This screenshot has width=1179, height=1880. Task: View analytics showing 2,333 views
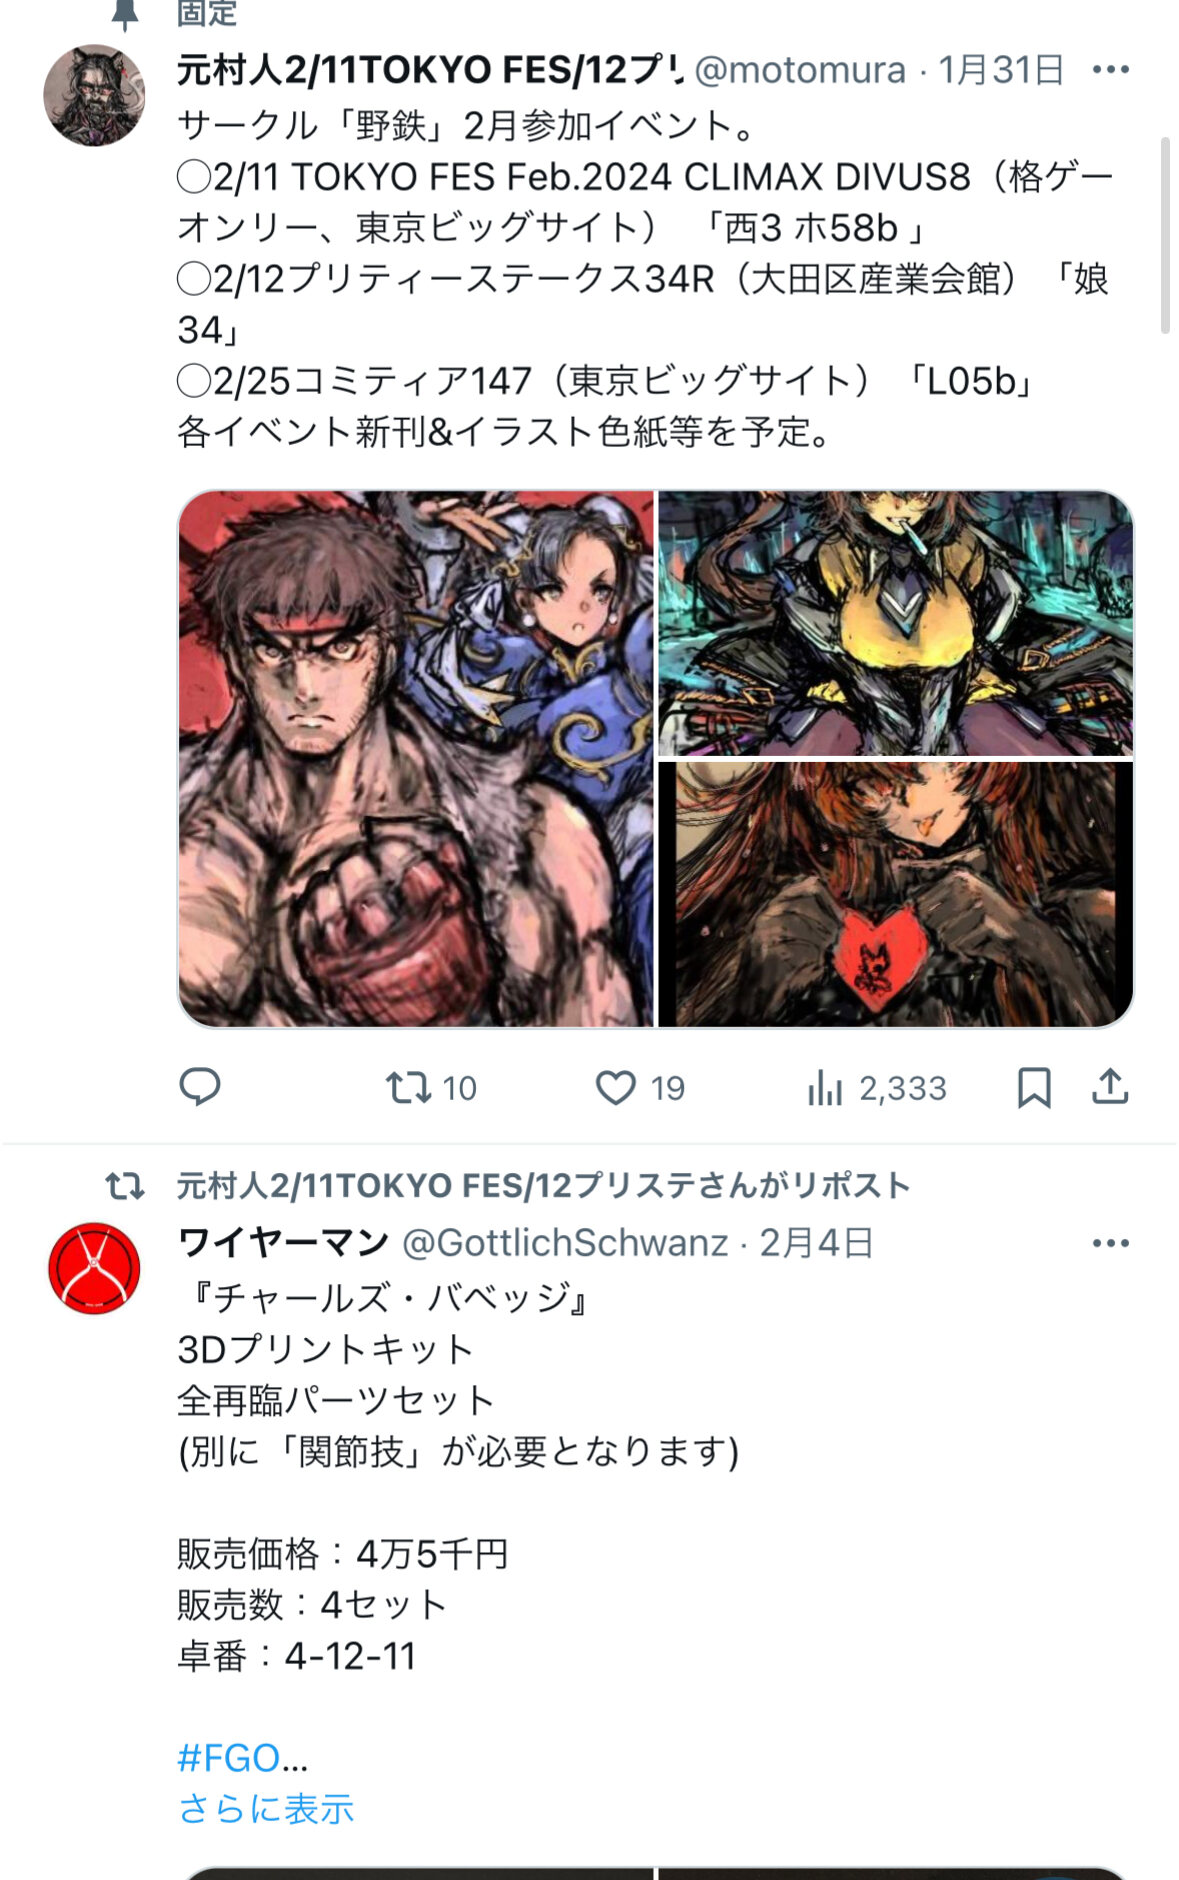[x=876, y=1087]
